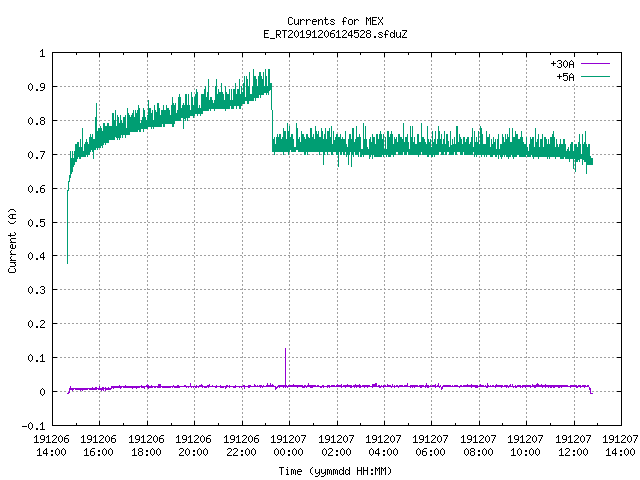The width and height of the screenshot is (640, 480).
Task: Click the '+30A' legend label
Action: tap(562, 64)
